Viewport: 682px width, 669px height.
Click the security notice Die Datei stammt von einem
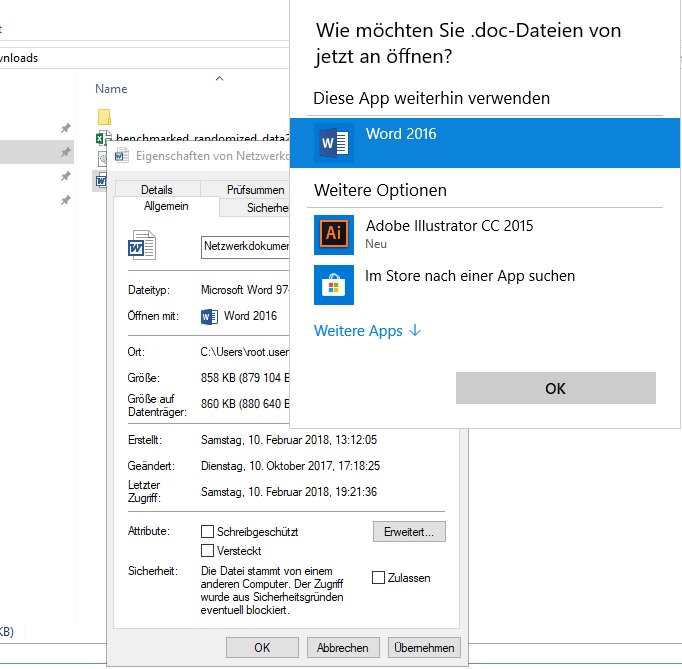click(272, 590)
